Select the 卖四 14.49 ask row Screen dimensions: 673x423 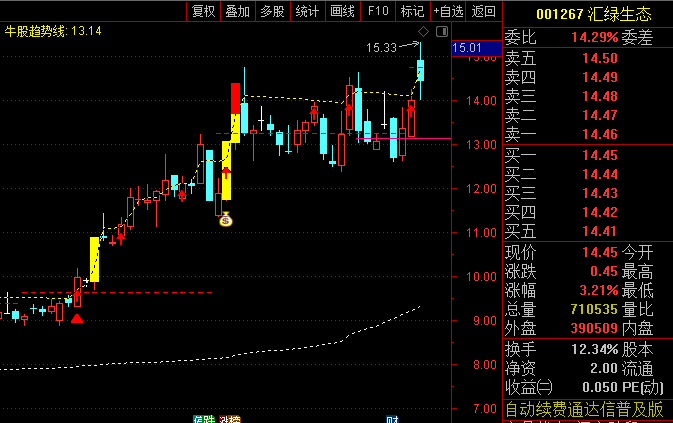tap(588, 77)
